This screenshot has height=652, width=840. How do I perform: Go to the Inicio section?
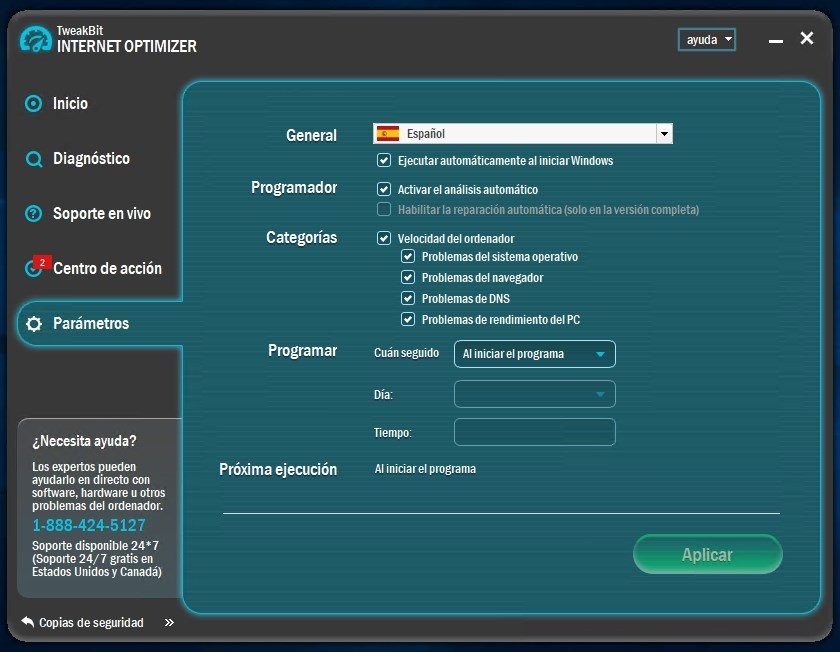click(x=70, y=103)
